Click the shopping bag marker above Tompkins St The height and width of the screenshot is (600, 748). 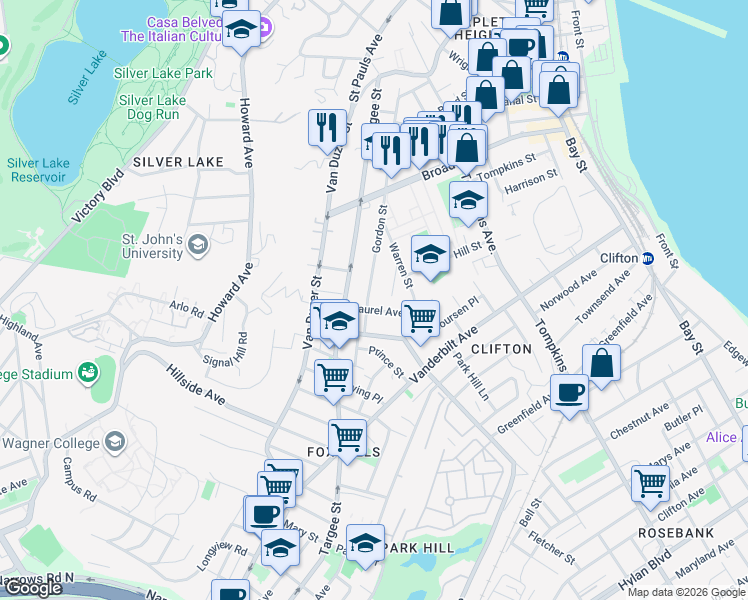467,148
